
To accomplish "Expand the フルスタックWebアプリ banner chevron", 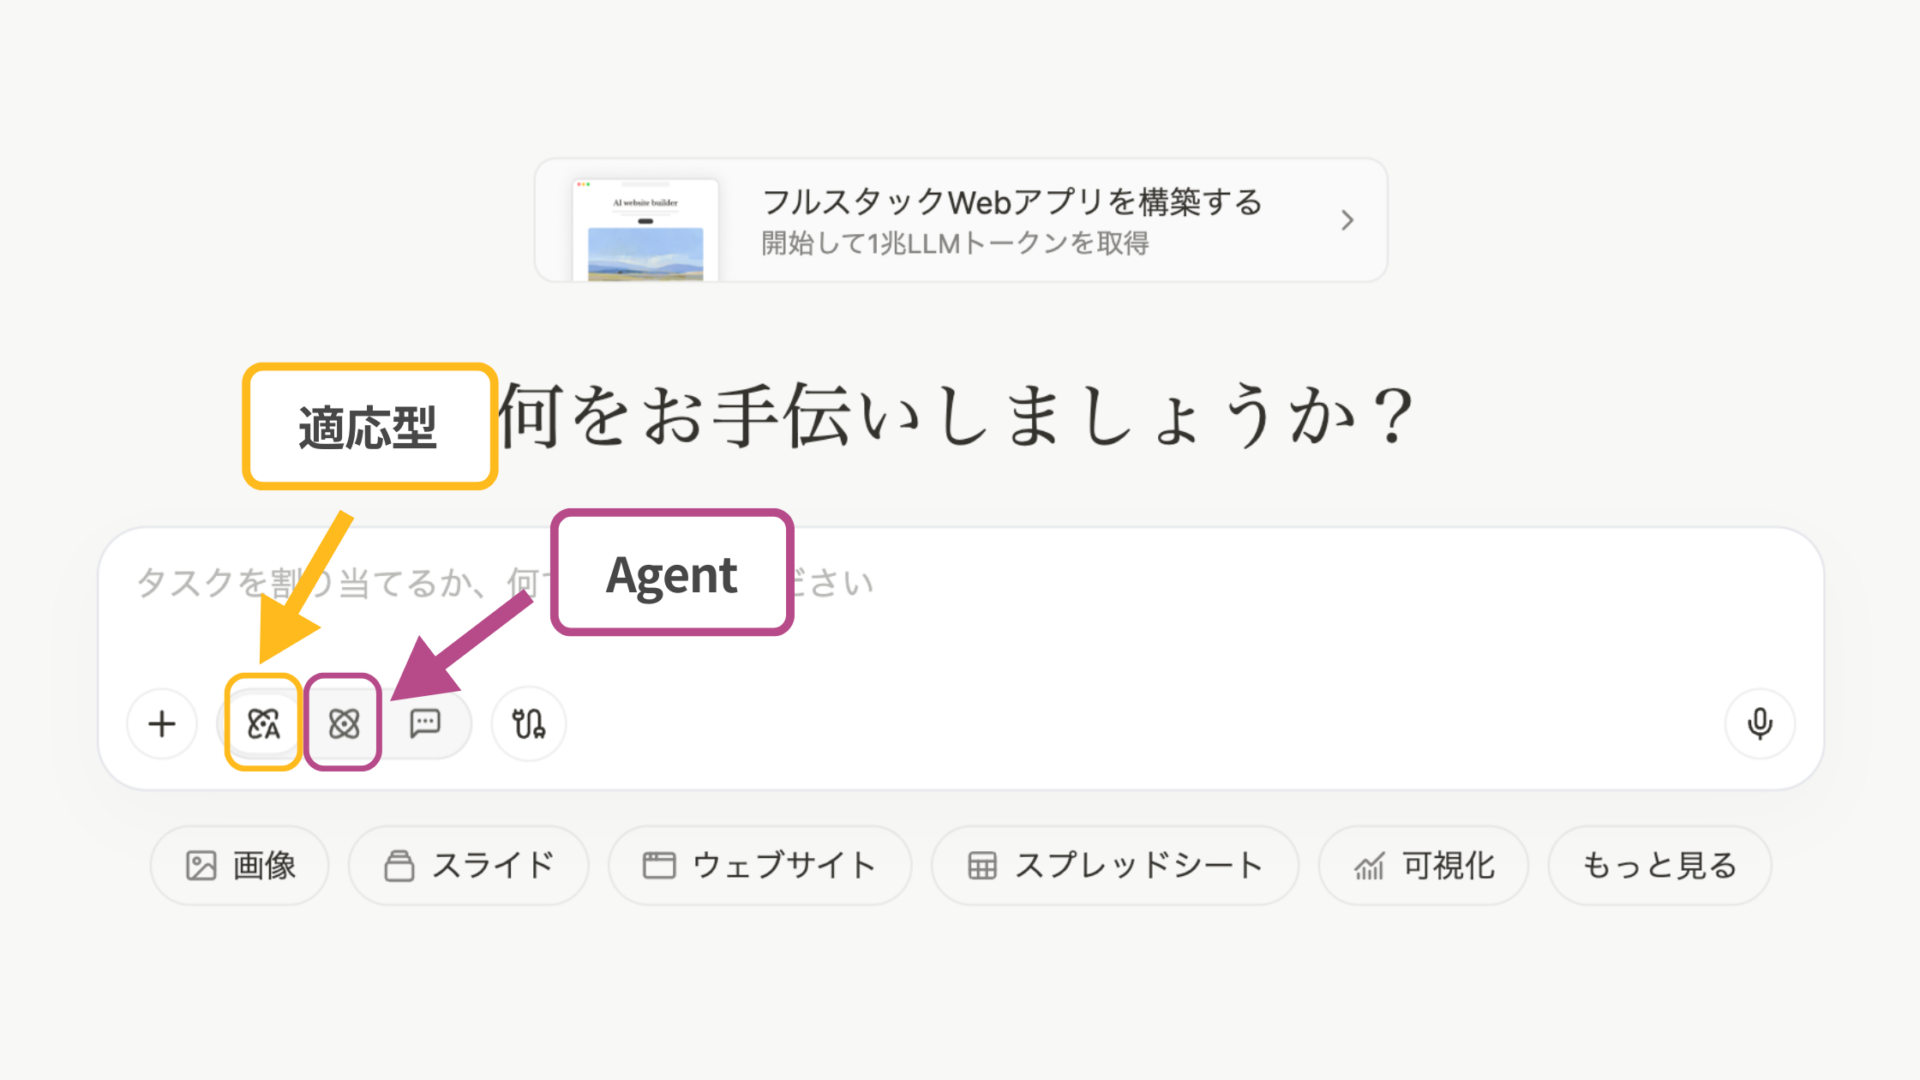I will pos(1347,220).
